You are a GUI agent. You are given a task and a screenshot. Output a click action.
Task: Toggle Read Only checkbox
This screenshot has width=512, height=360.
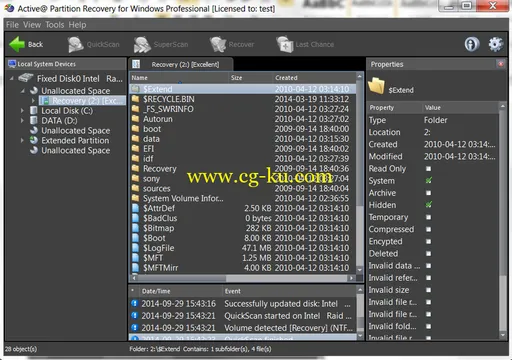[428, 169]
